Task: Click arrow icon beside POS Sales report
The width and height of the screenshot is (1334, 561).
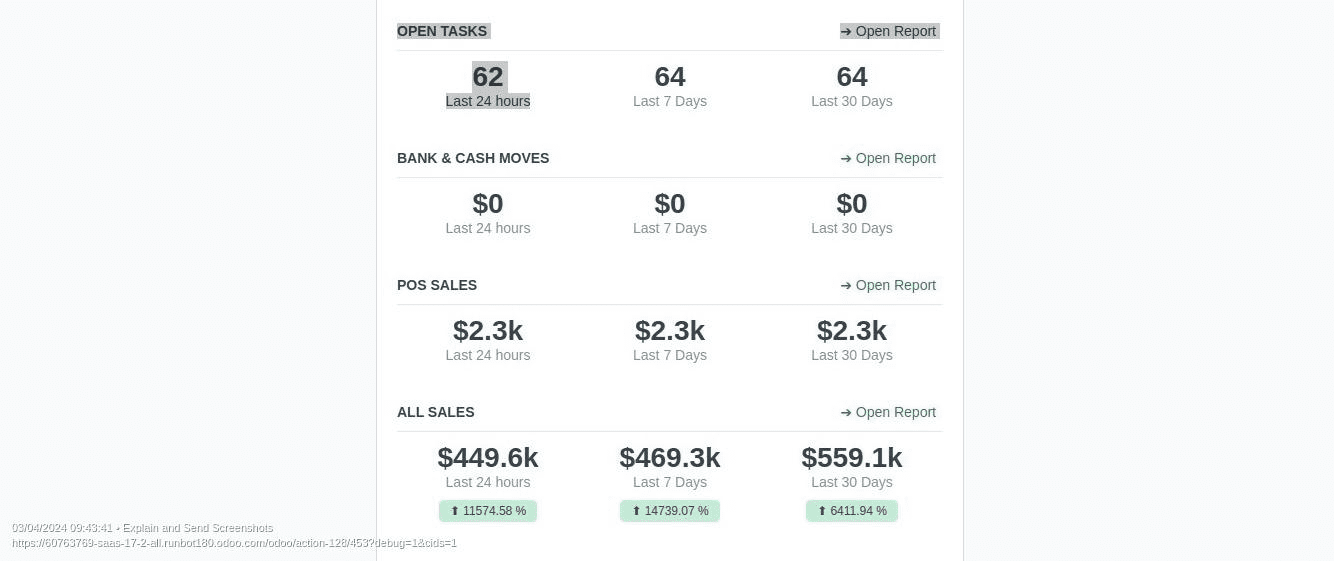Action: [x=846, y=285]
